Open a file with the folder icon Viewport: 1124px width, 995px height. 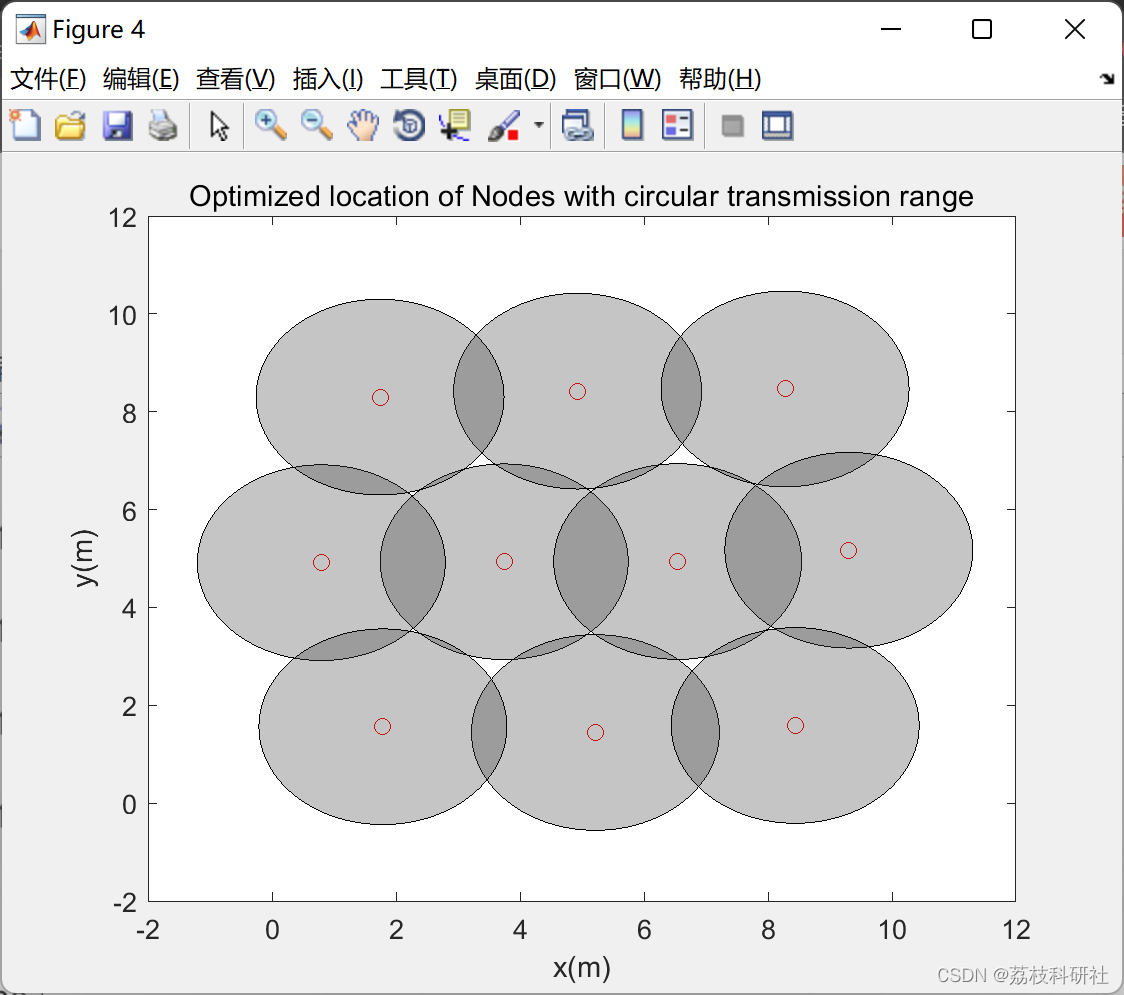(70, 125)
